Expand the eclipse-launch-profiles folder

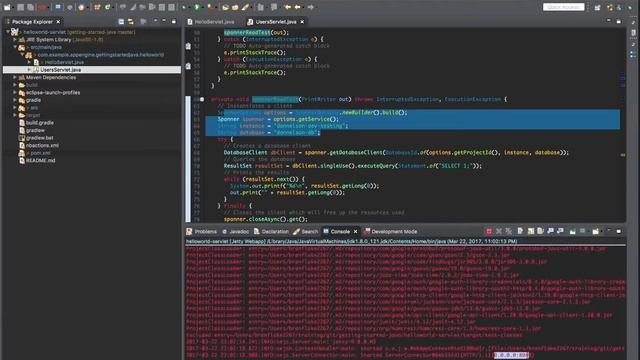click(15, 93)
